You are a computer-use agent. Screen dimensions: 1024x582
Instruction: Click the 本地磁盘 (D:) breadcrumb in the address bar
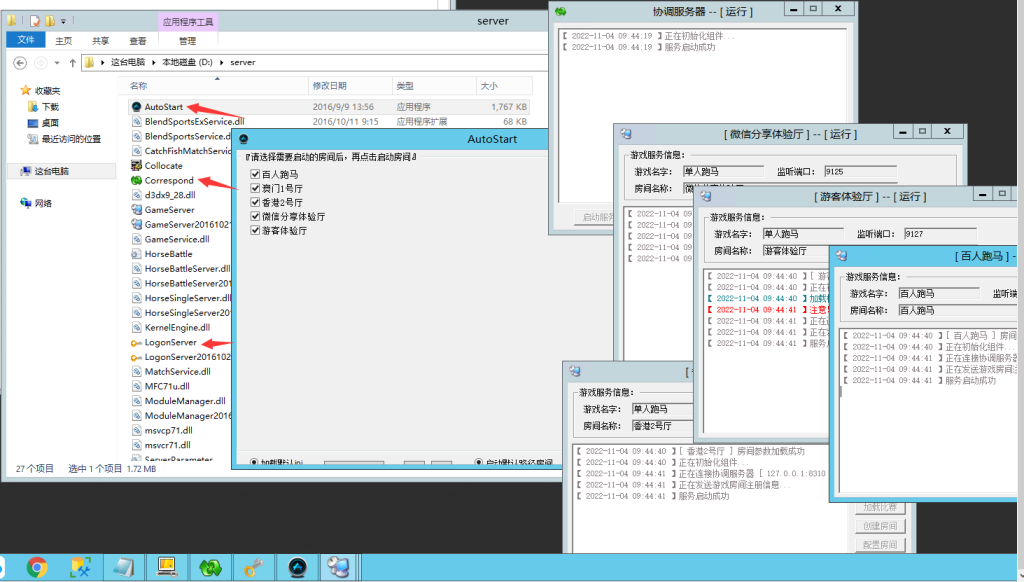187,62
